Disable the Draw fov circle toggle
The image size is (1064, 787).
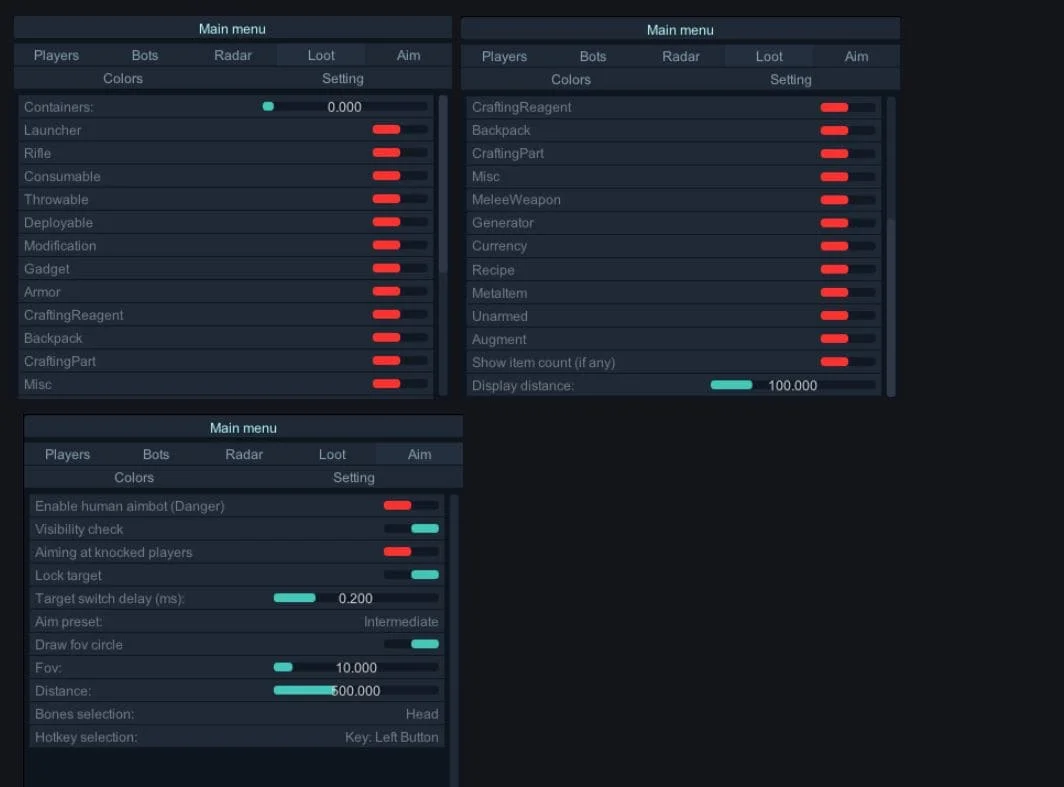point(410,644)
